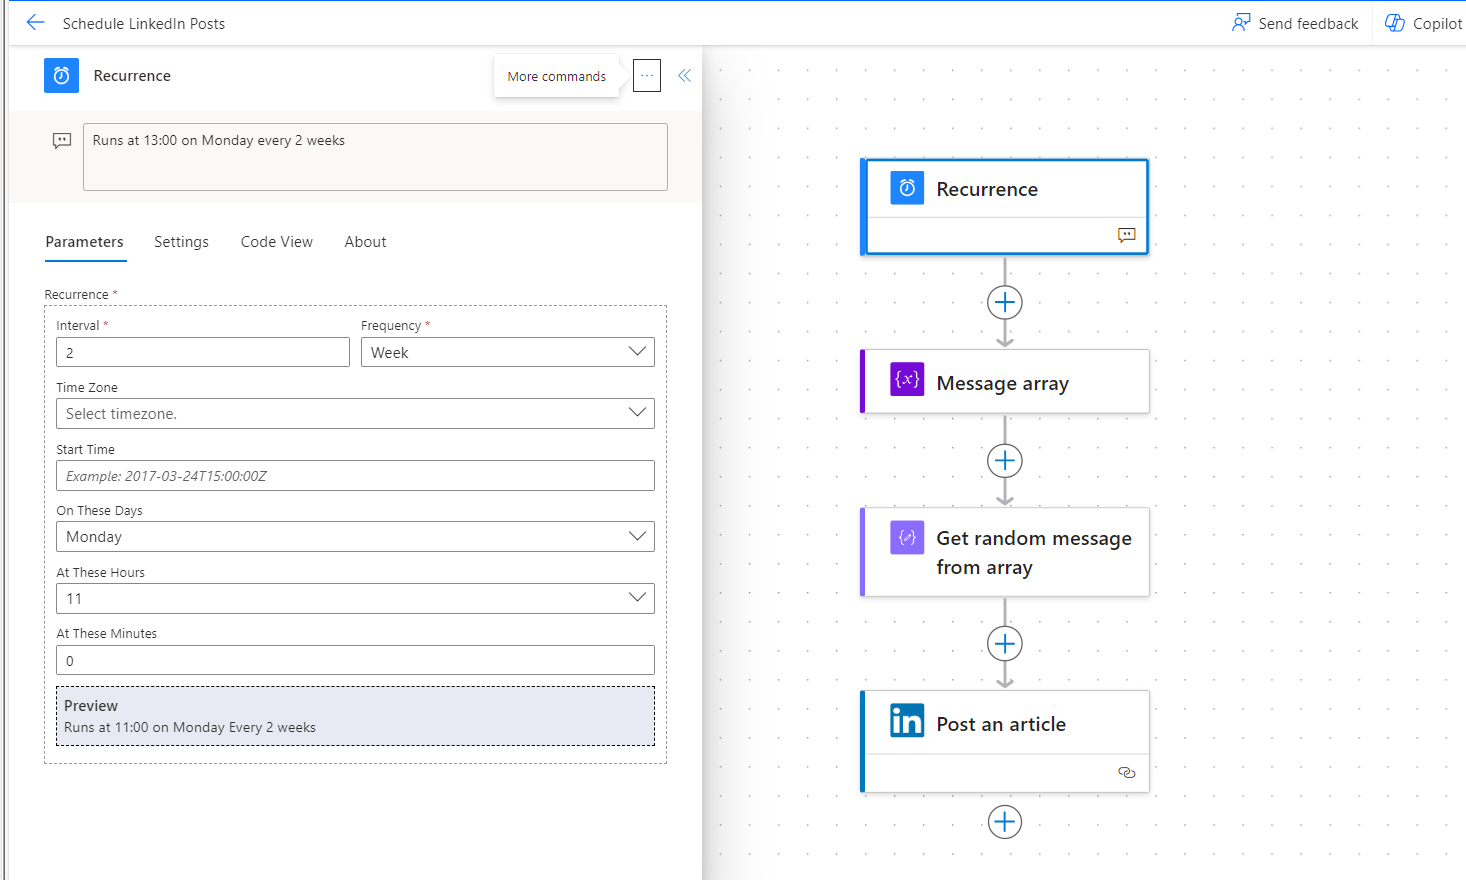Open the About tab

click(365, 242)
